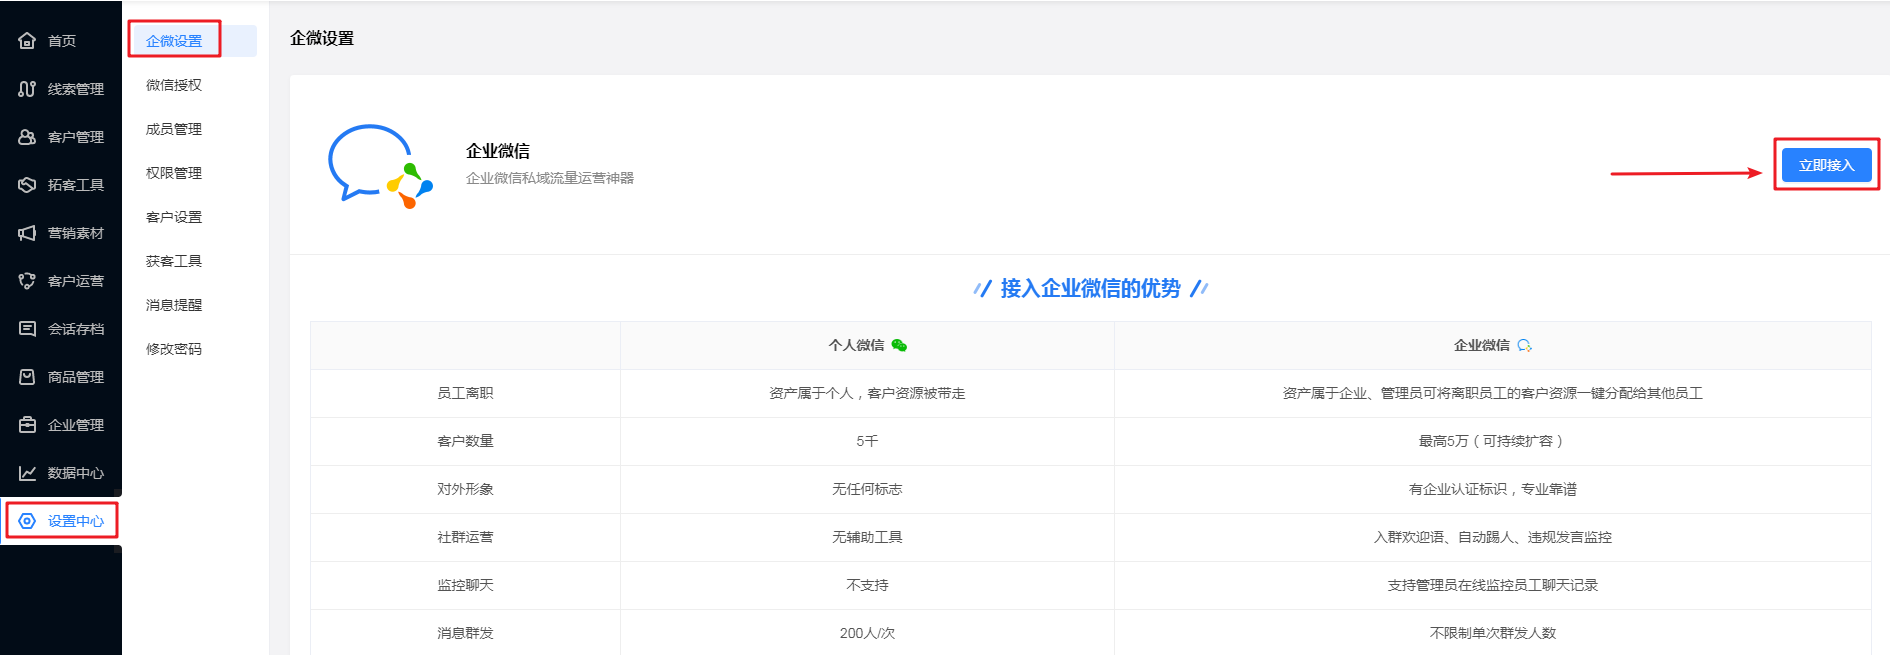Select the 企微设置 submenu item
The width and height of the screenshot is (1890, 655).
pyautogui.click(x=174, y=41)
